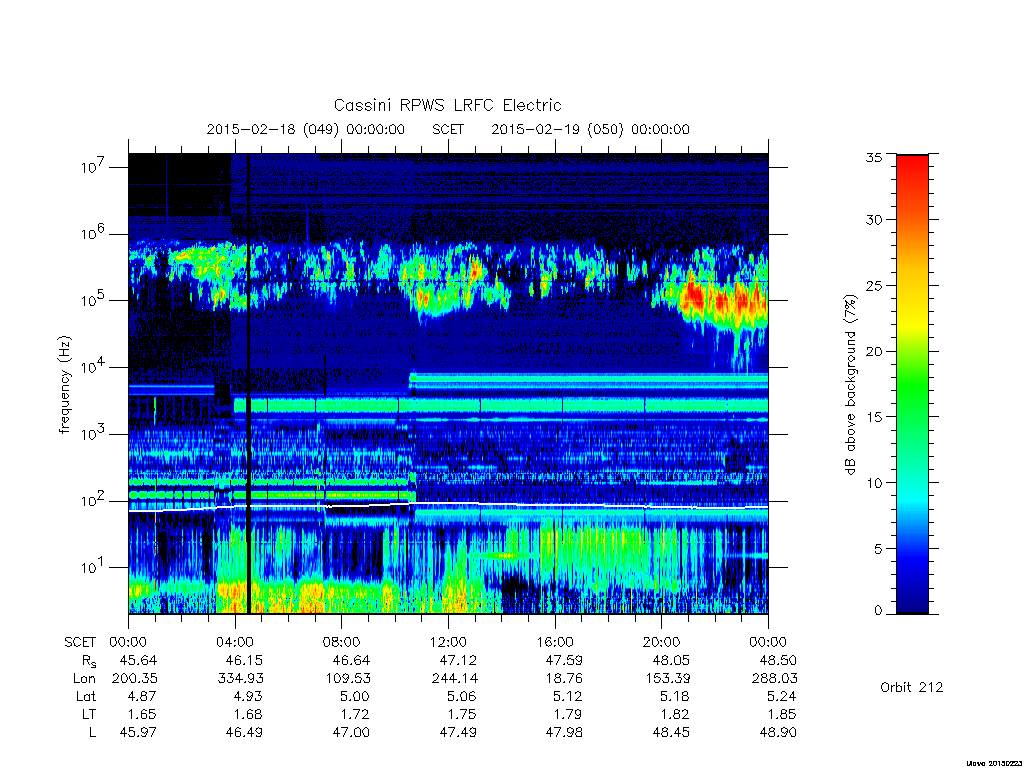Screen dimensions: 1024x768
Task: Click the title 'Cassini RPWS LRFC Electric'
Action: (447, 105)
